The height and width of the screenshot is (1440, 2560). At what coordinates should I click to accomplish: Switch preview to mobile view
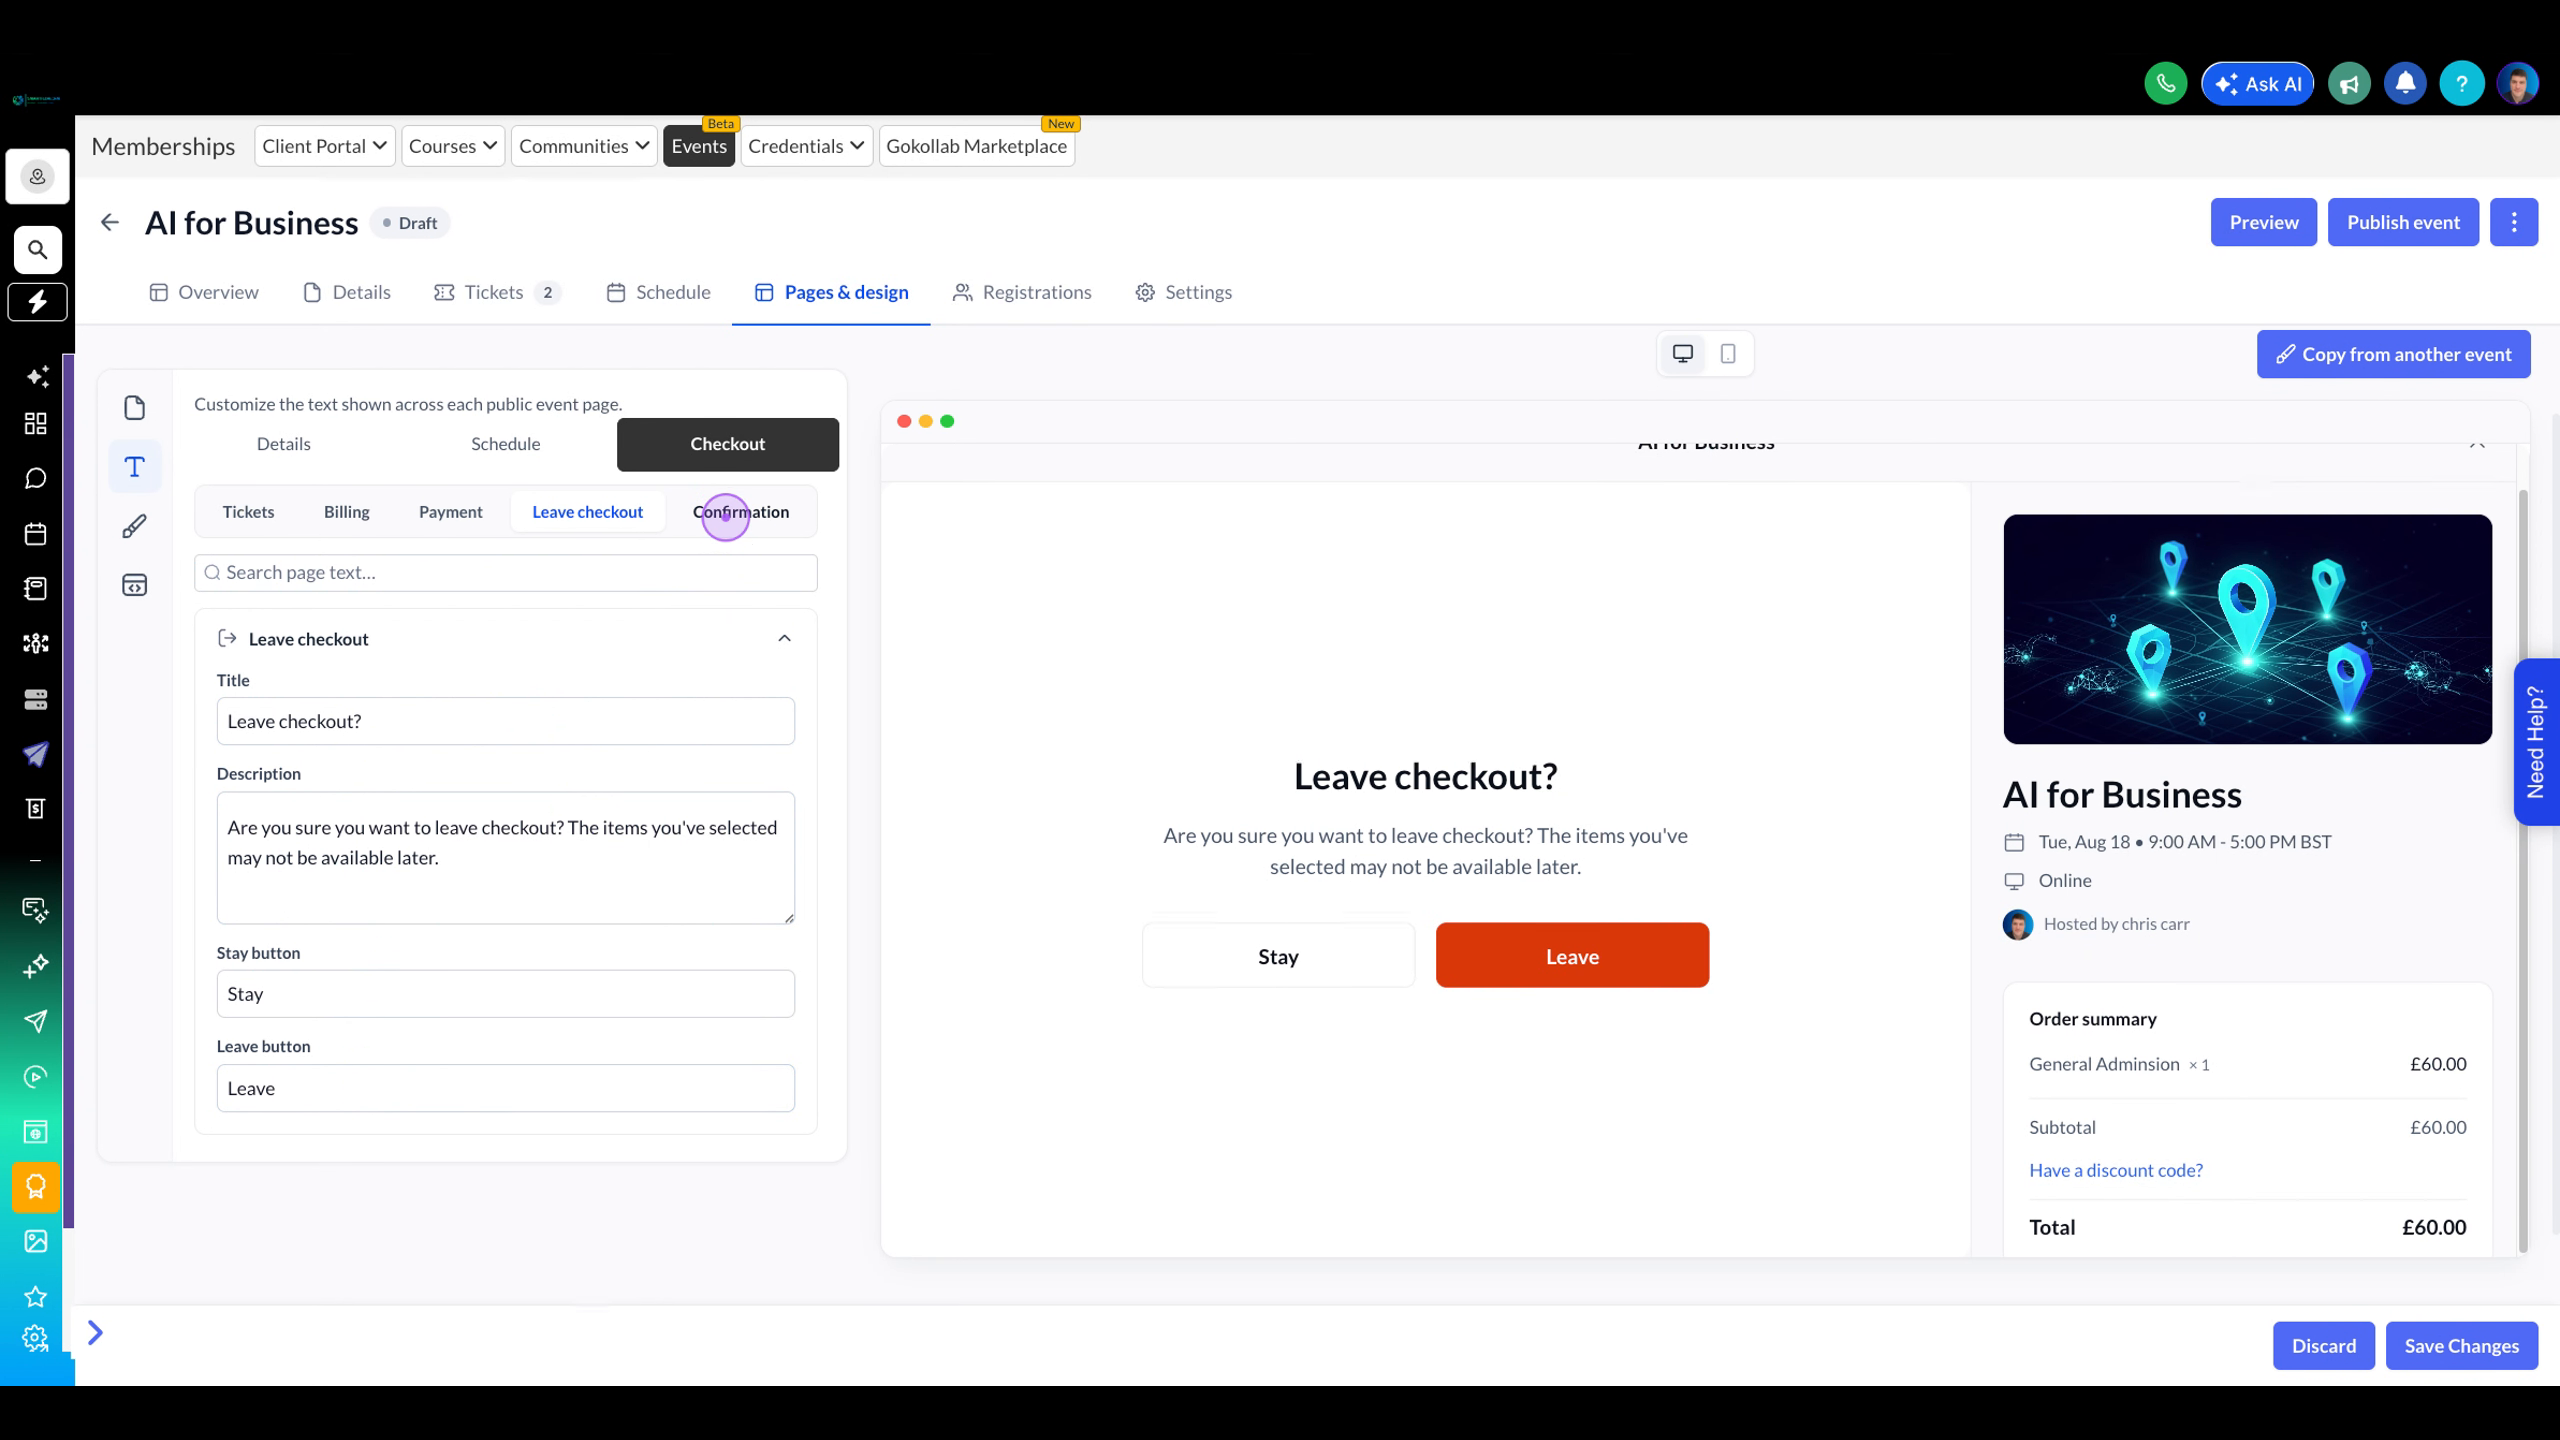click(x=1728, y=354)
